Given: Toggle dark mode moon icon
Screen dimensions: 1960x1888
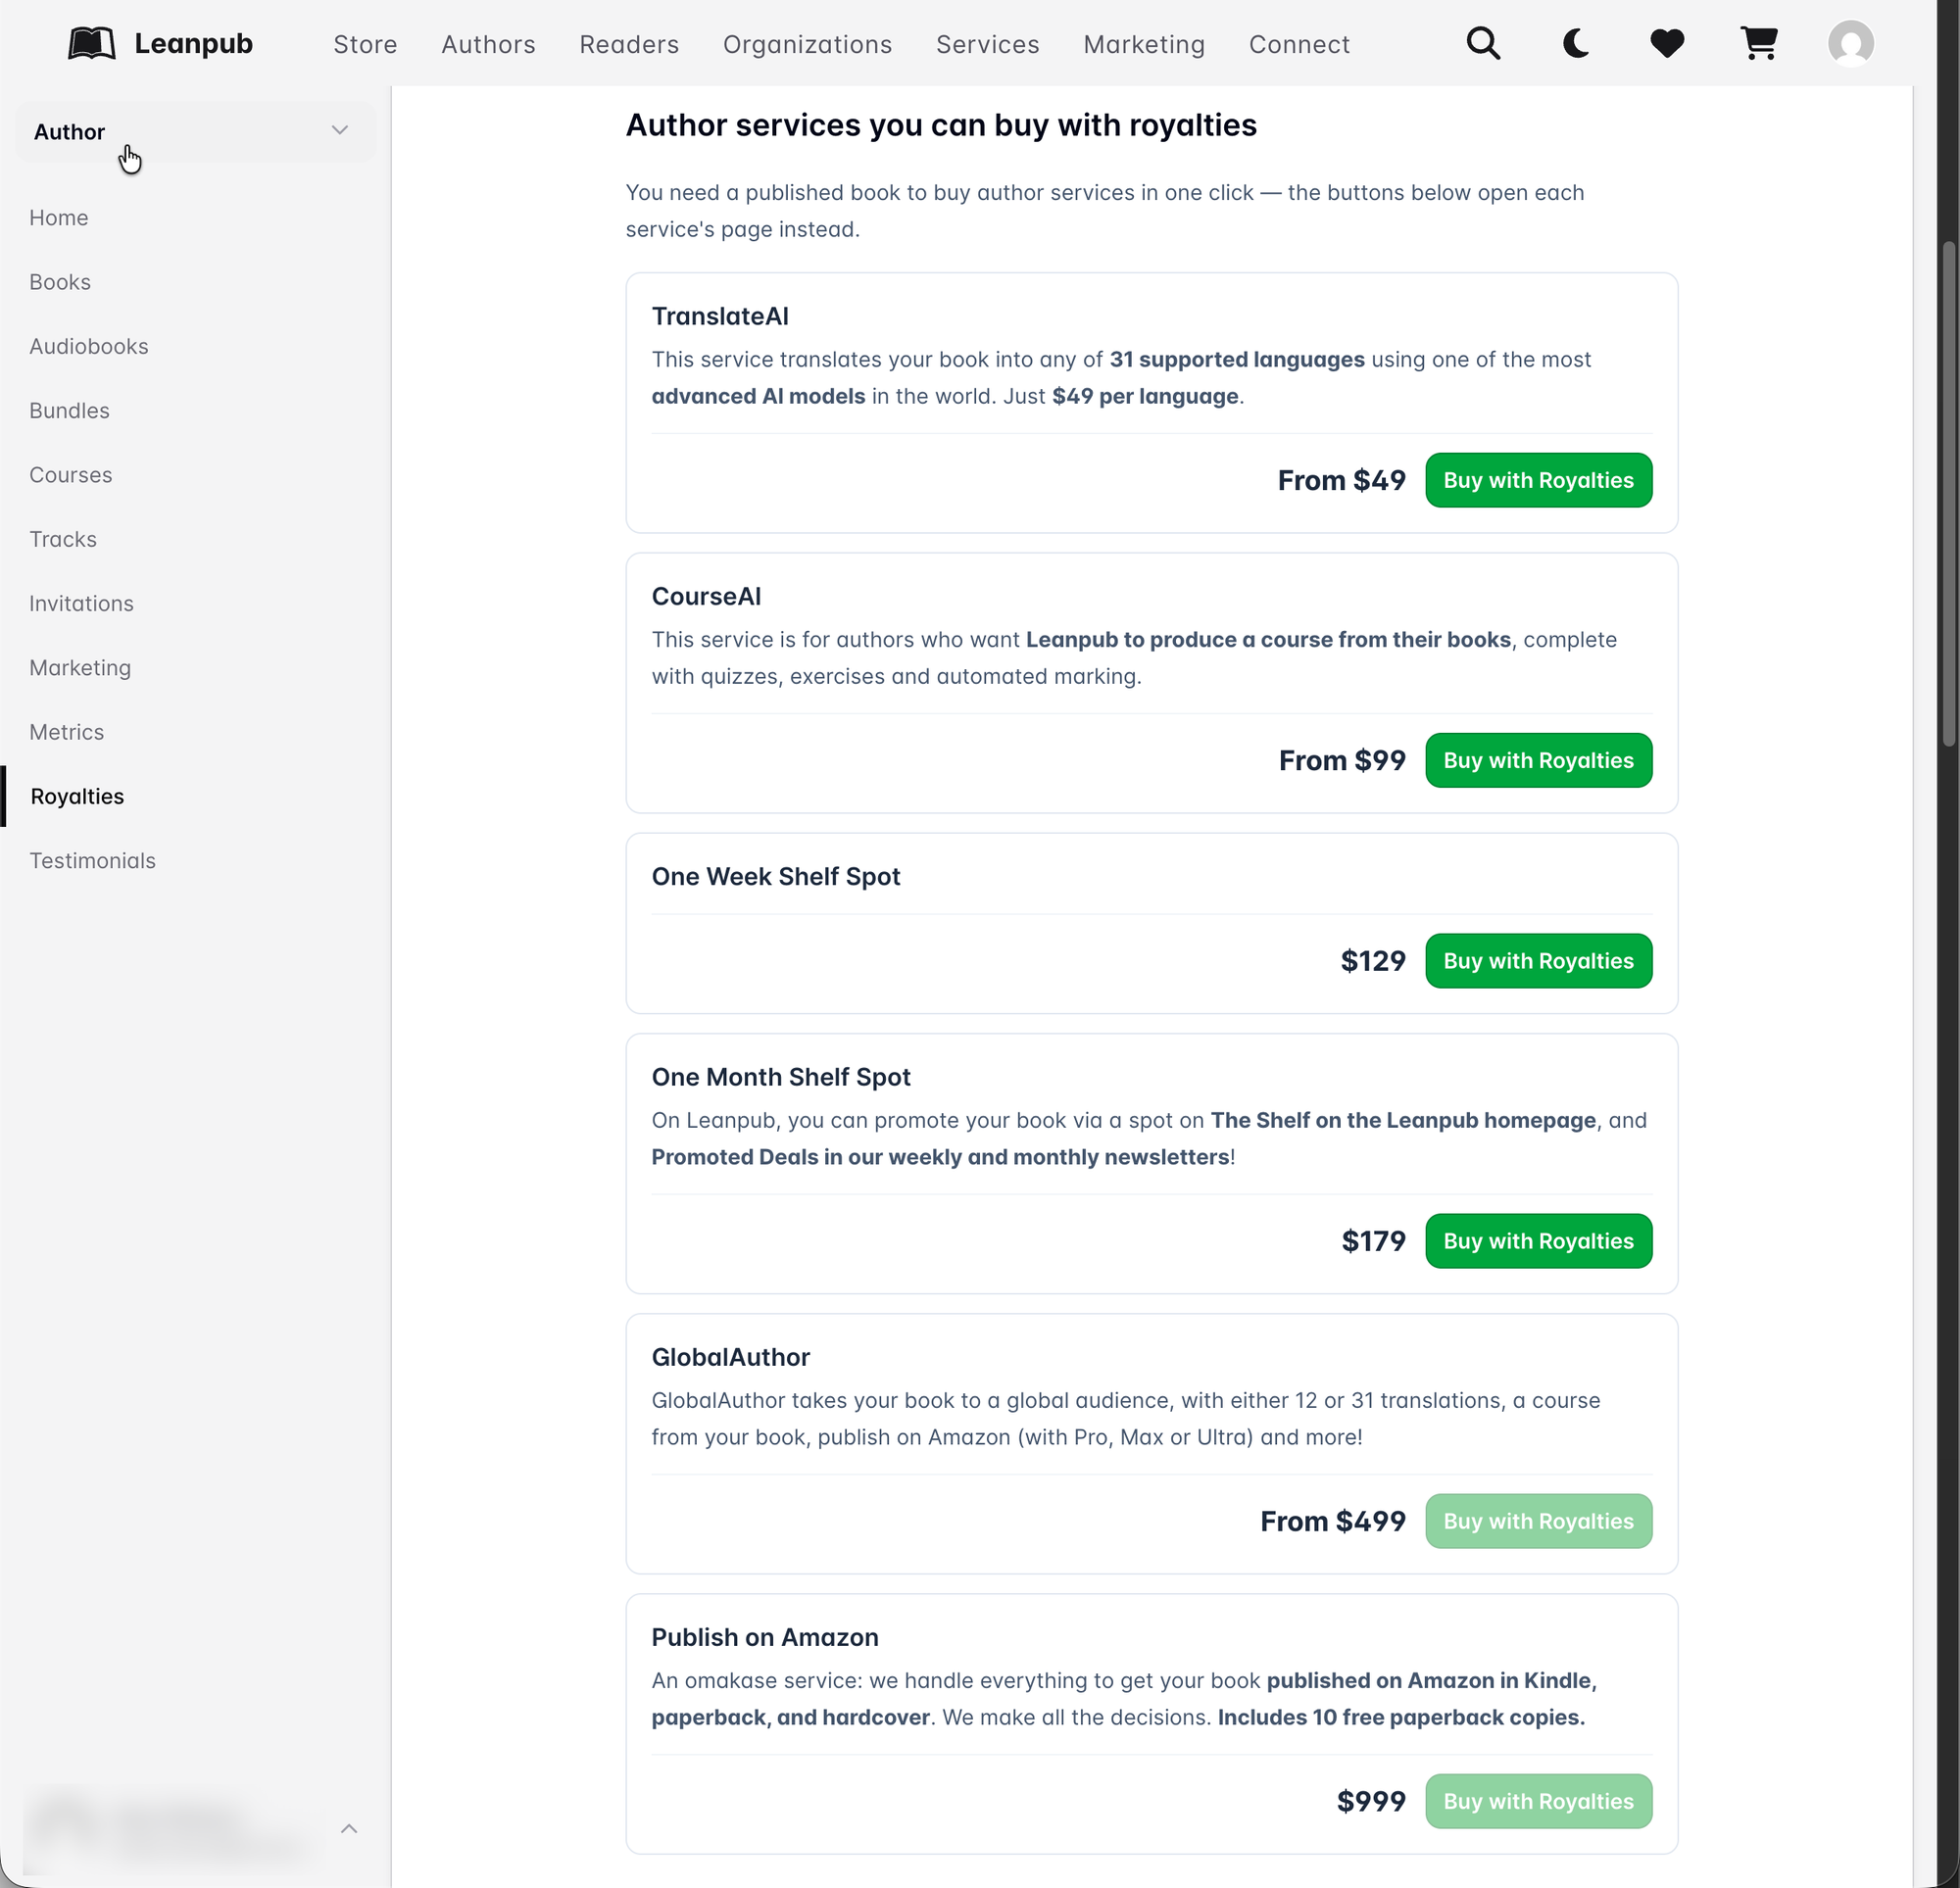Looking at the screenshot, I should (x=1575, y=44).
